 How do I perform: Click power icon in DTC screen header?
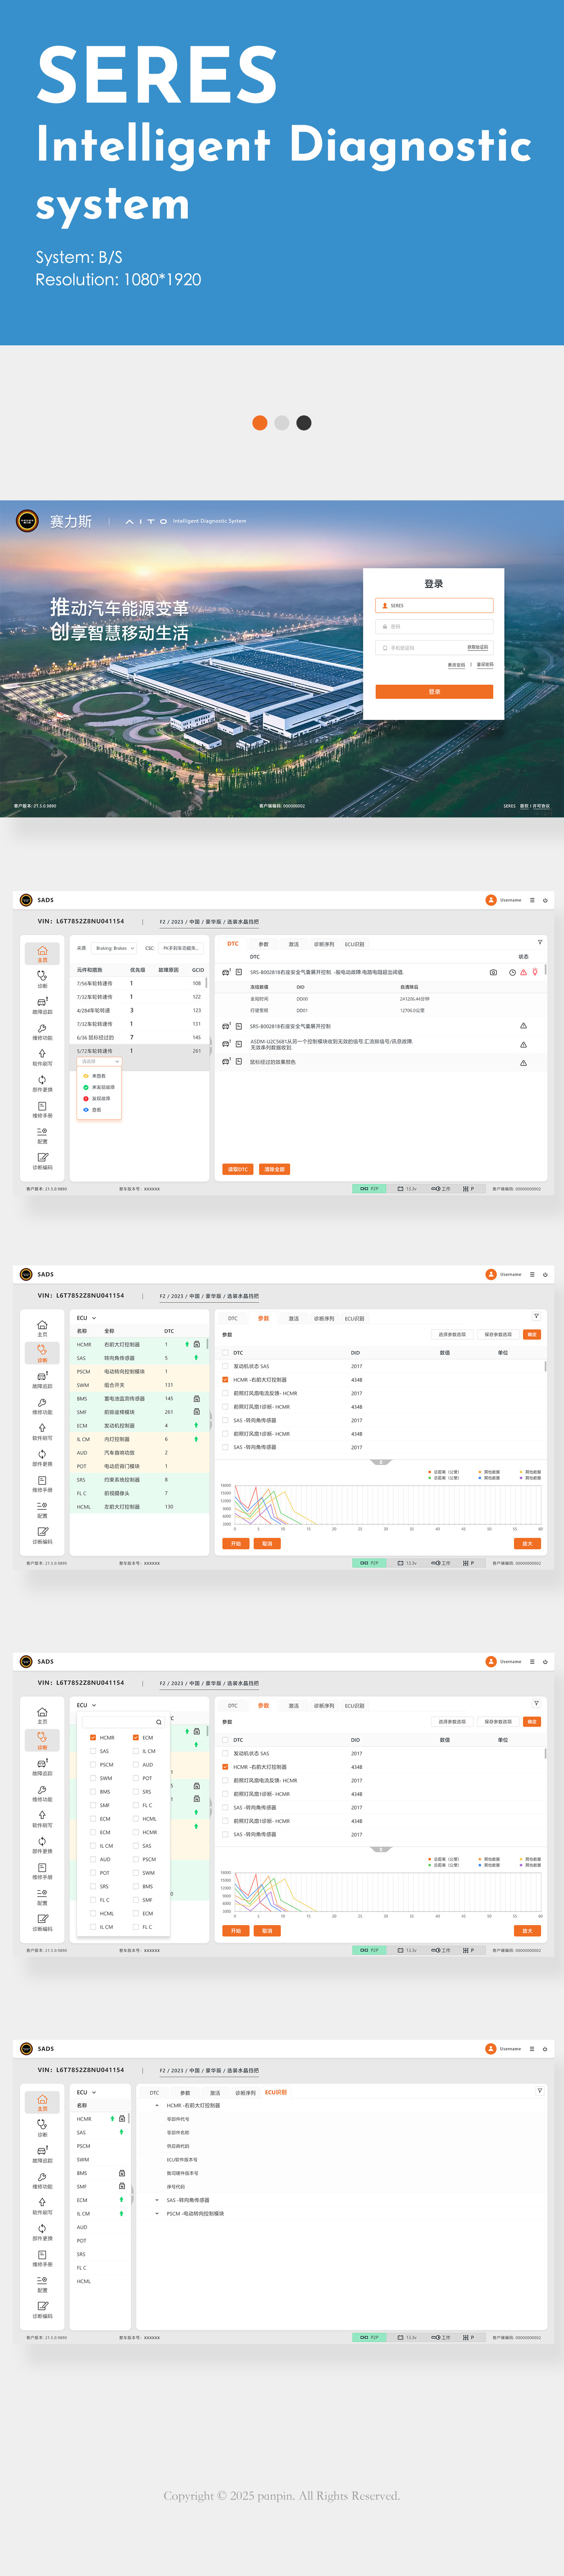[545, 900]
